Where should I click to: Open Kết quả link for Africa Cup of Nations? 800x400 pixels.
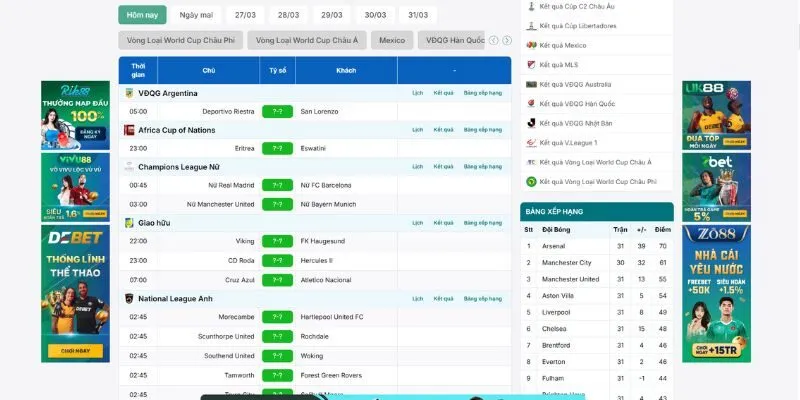coord(443,130)
